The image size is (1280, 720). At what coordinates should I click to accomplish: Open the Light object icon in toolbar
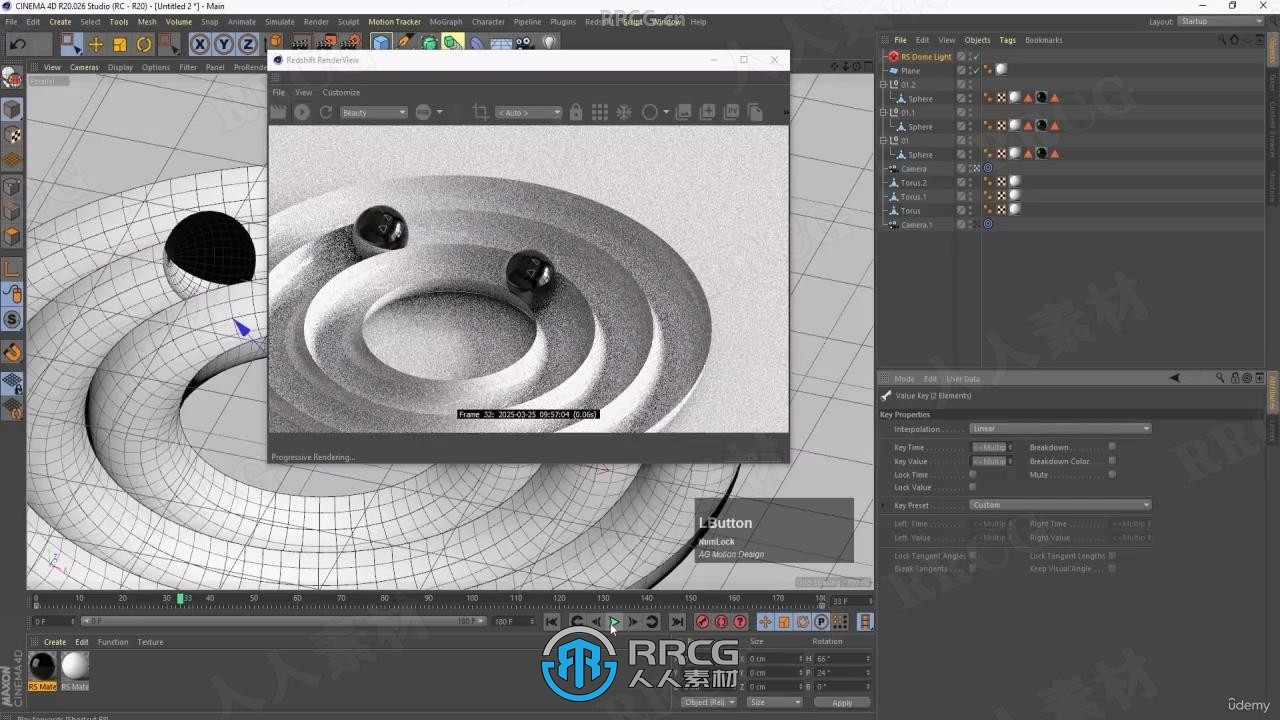[x=549, y=43]
